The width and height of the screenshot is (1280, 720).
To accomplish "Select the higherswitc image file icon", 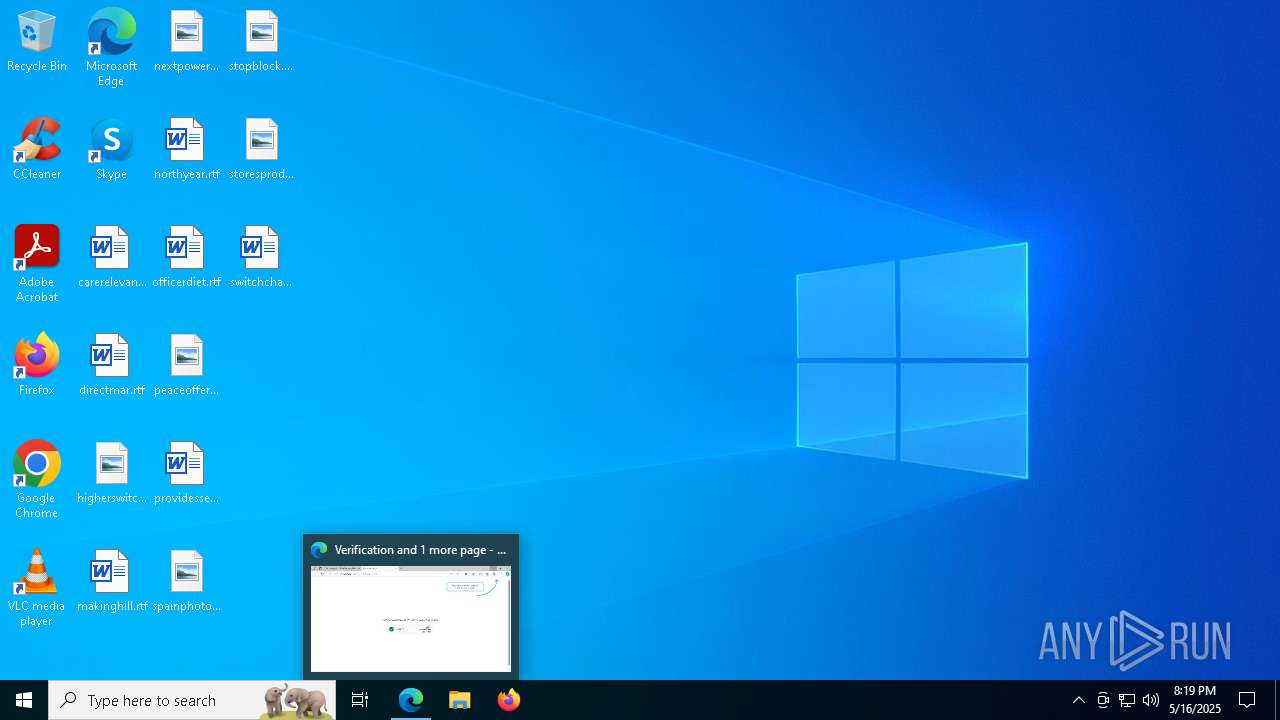I will click(x=111, y=474).
